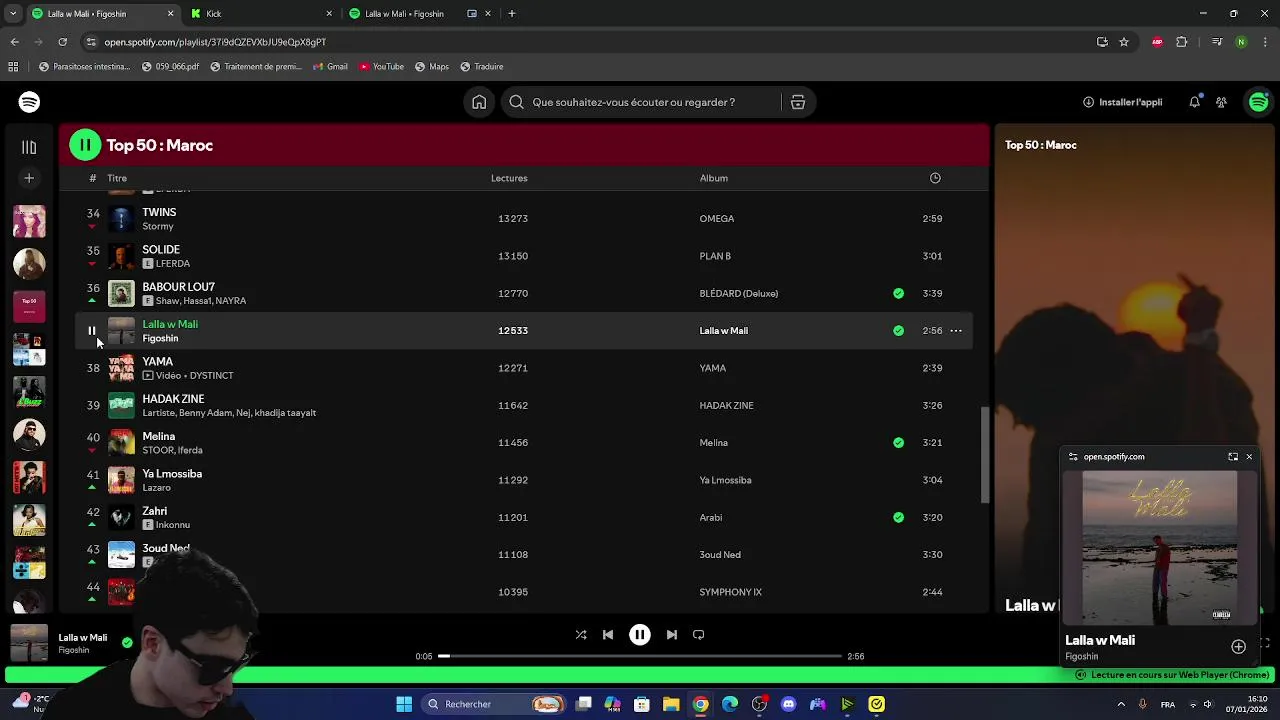
Task: Pause playlist with the green header button
Action: (85, 145)
